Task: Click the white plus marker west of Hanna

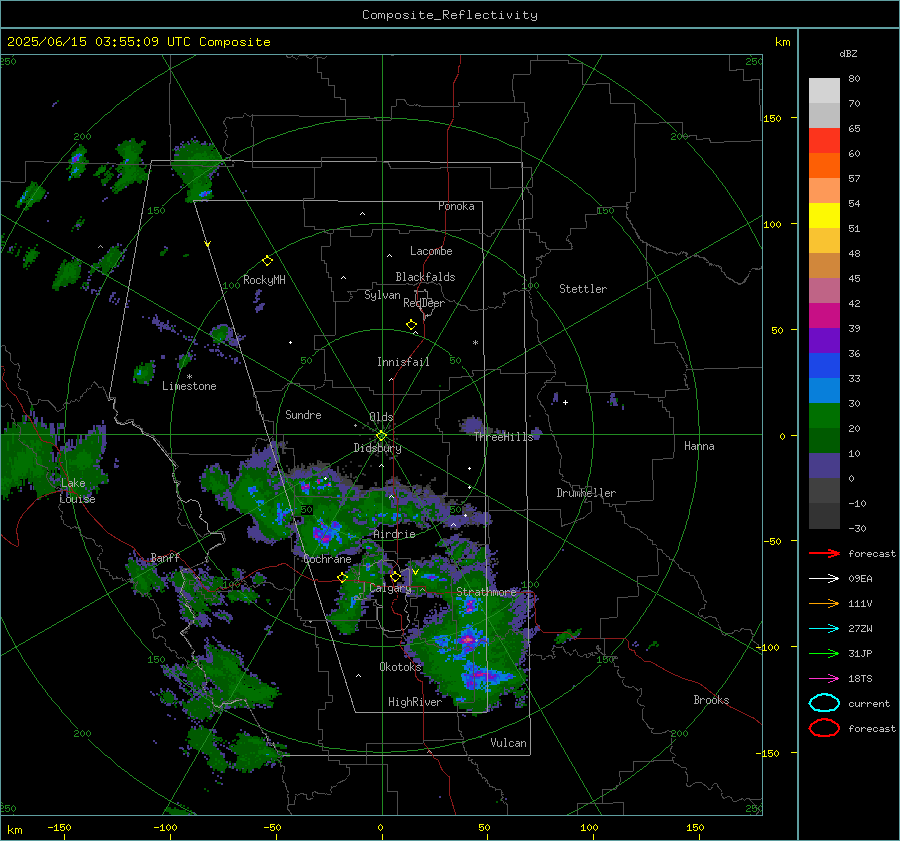Action: pos(565,402)
